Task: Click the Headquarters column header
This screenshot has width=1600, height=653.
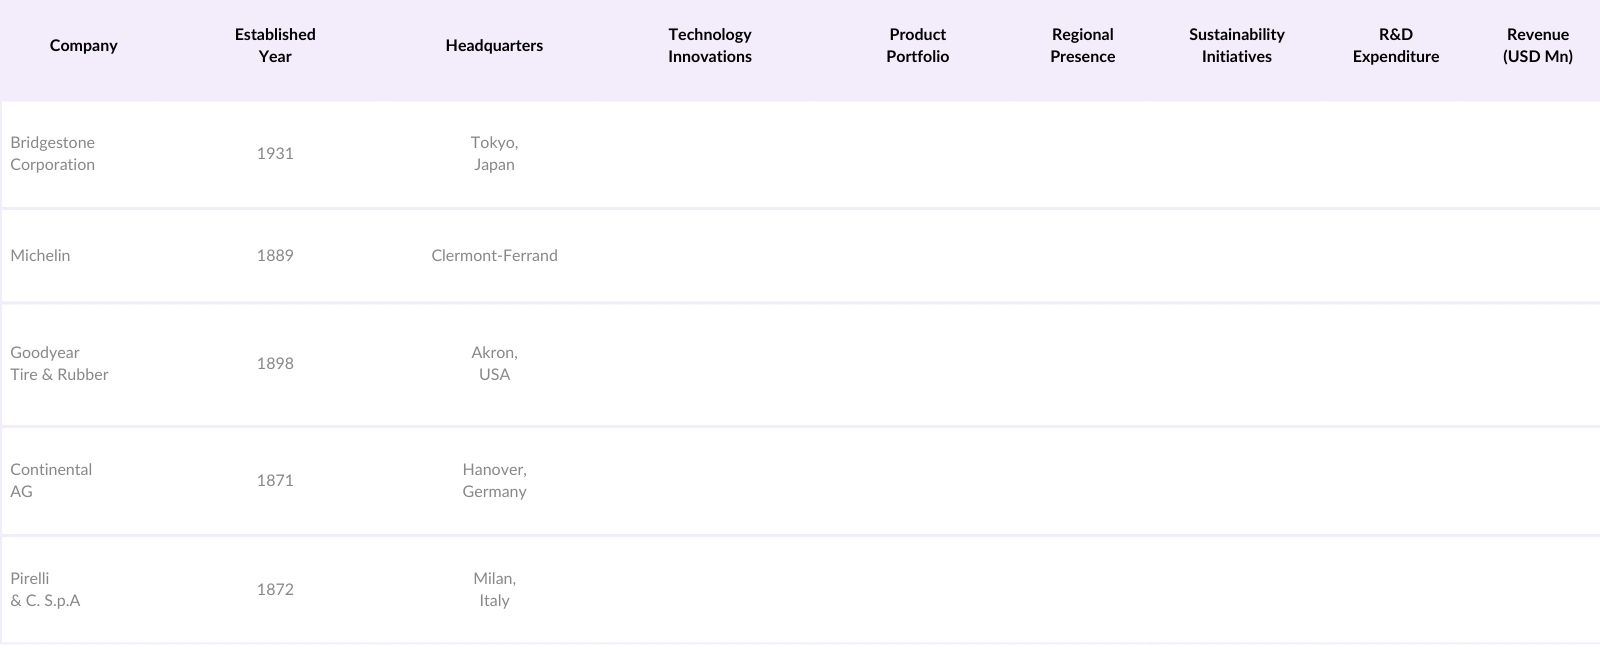Action: coord(494,46)
